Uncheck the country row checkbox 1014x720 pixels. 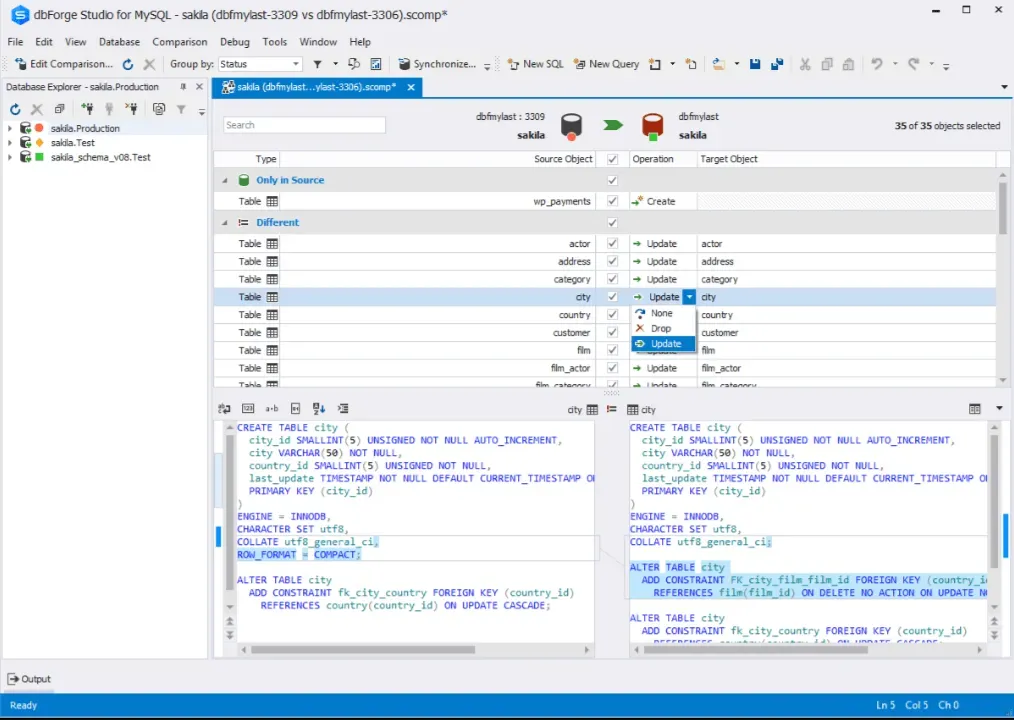[612, 314]
